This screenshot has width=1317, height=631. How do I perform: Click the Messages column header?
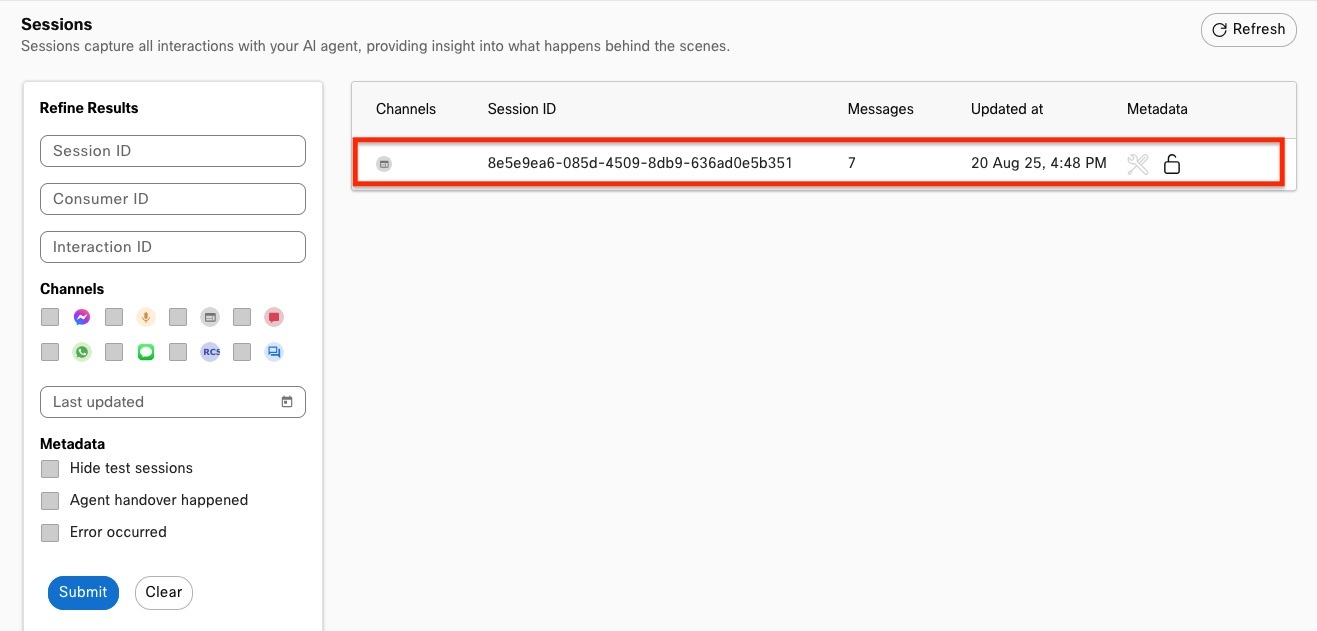[x=880, y=109]
